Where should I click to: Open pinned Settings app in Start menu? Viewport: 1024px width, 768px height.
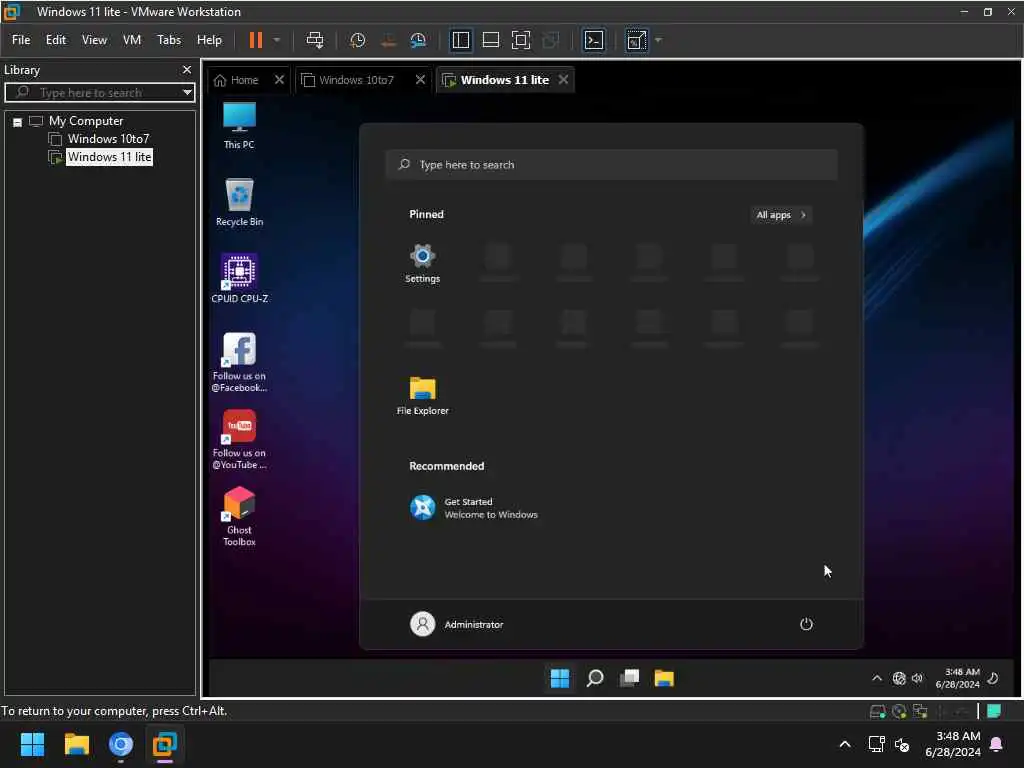[x=423, y=263]
